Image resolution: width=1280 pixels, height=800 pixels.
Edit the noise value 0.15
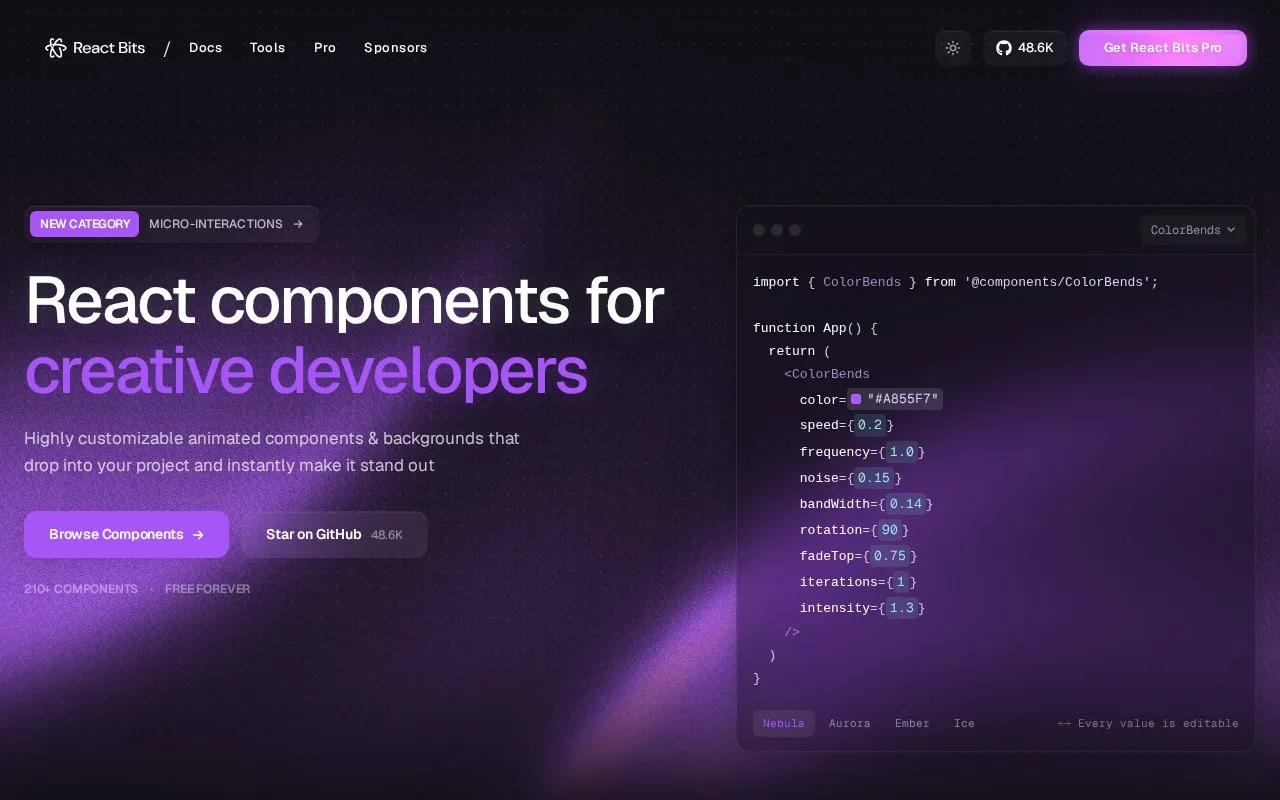(874, 478)
